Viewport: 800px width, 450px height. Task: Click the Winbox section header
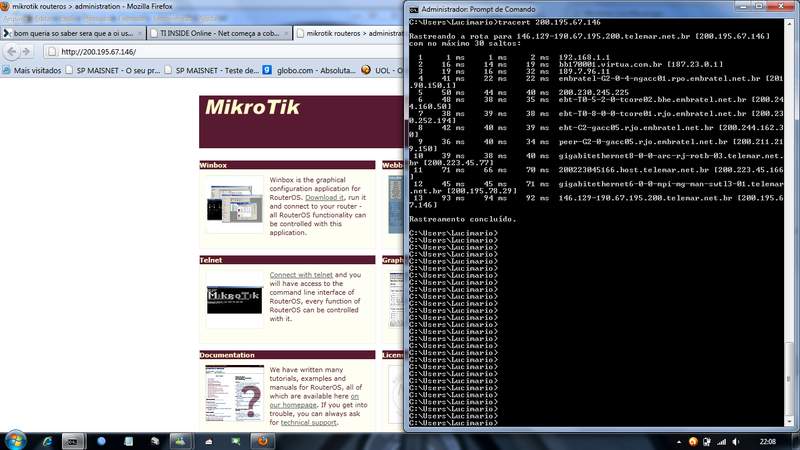[287, 165]
